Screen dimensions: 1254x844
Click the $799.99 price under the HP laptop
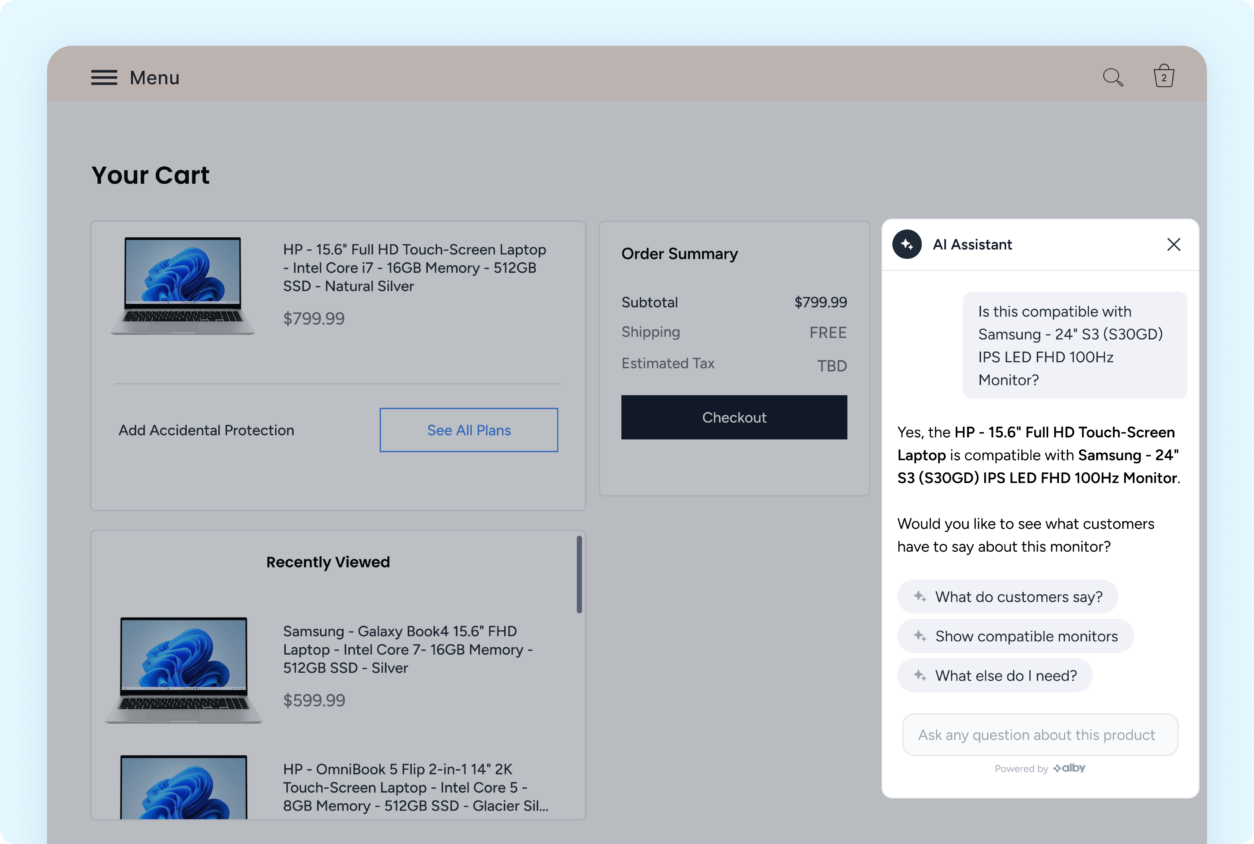(314, 319)
